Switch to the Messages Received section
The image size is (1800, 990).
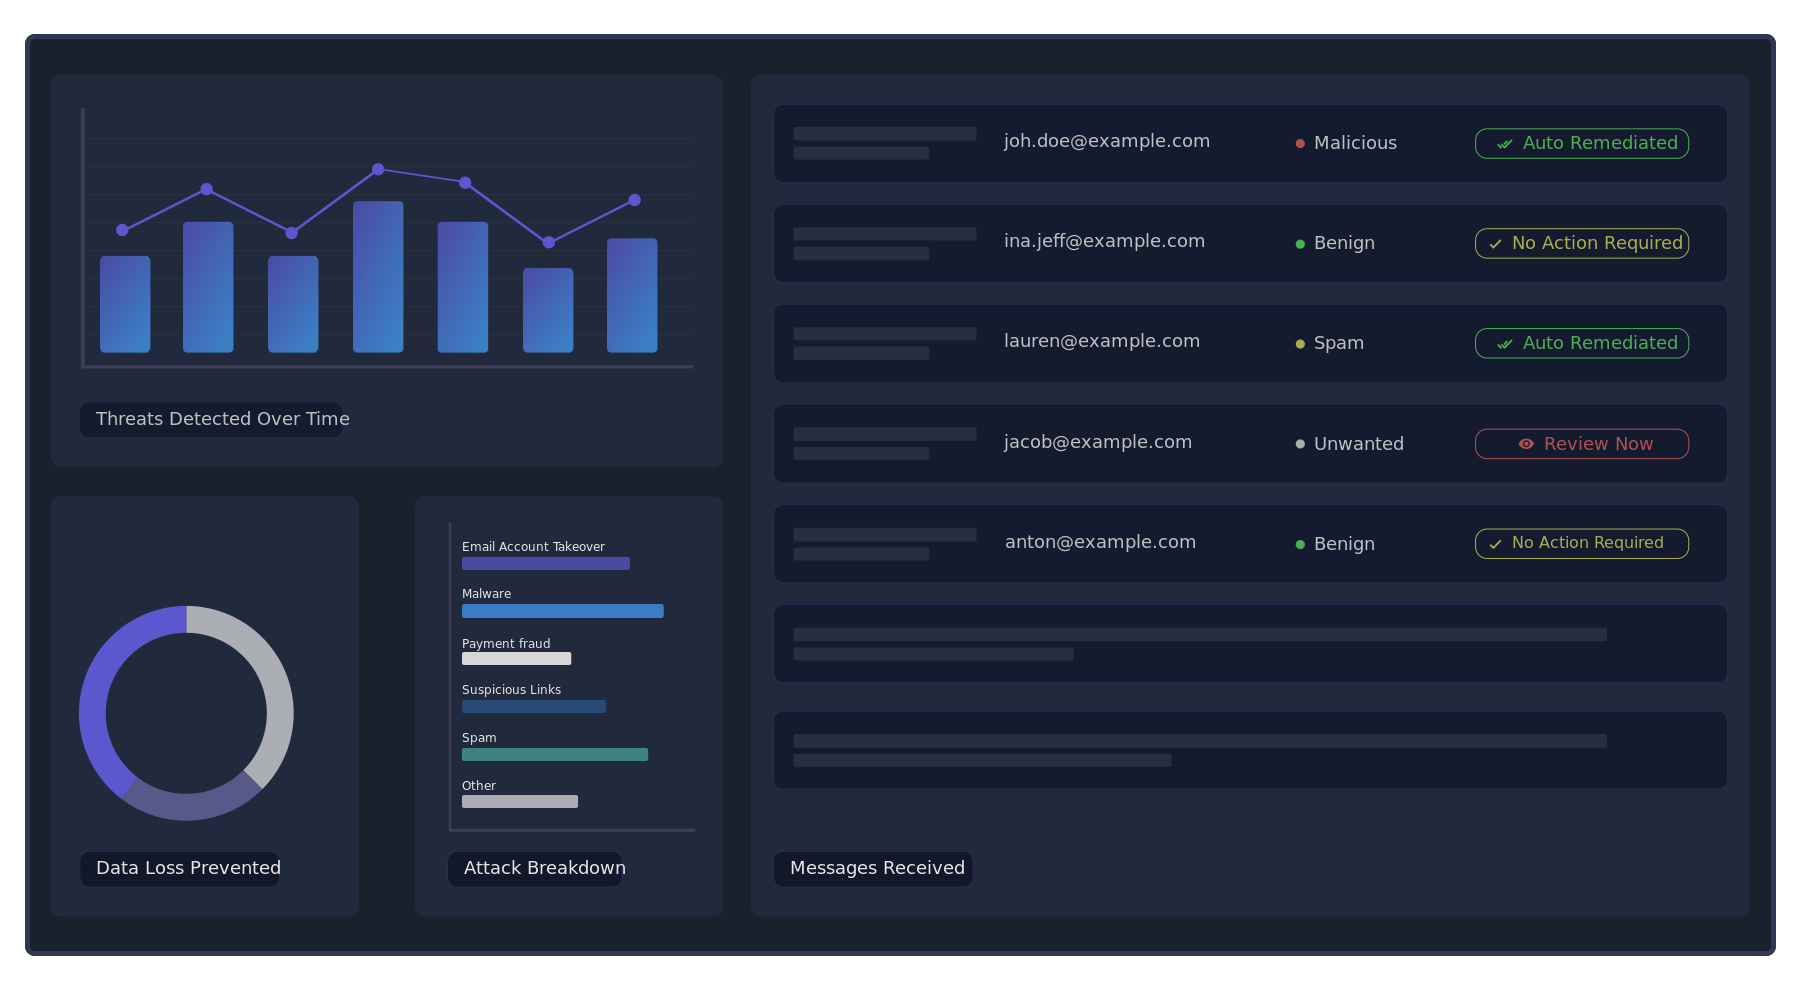click(x=873, y=868)
